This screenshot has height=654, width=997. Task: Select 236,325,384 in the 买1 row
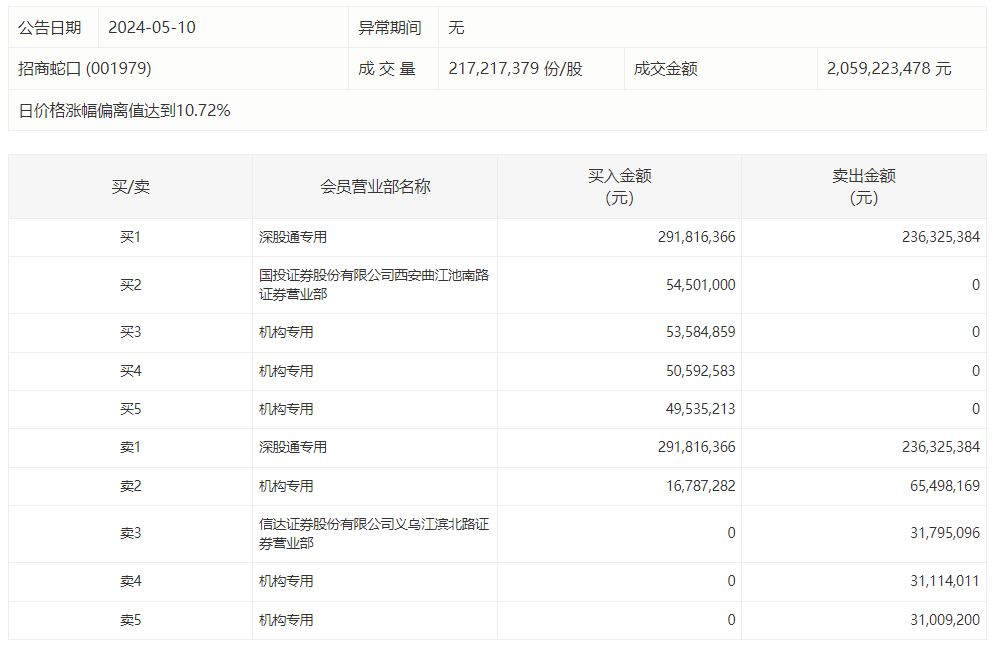click(940, 237)
